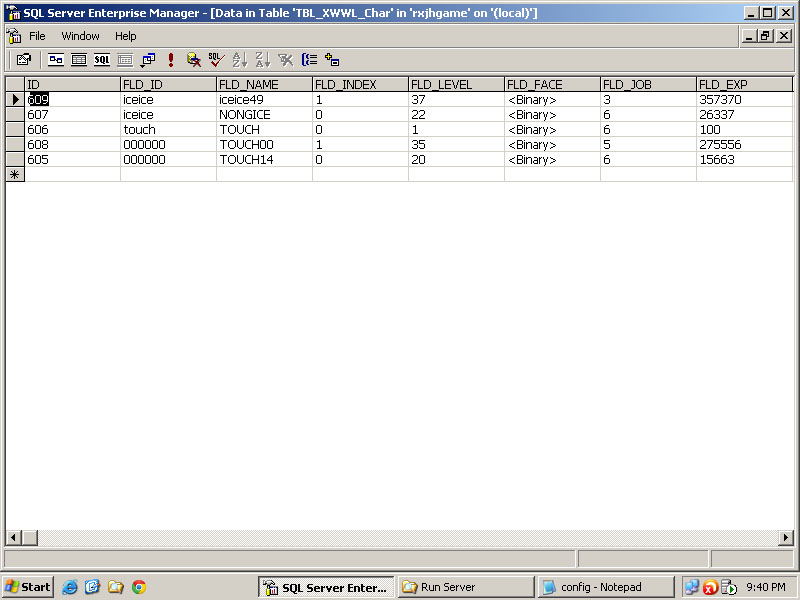Click the ID cell 606
Image resolution: width=800 pixels, height=600 pixels.
pos(72,130)
